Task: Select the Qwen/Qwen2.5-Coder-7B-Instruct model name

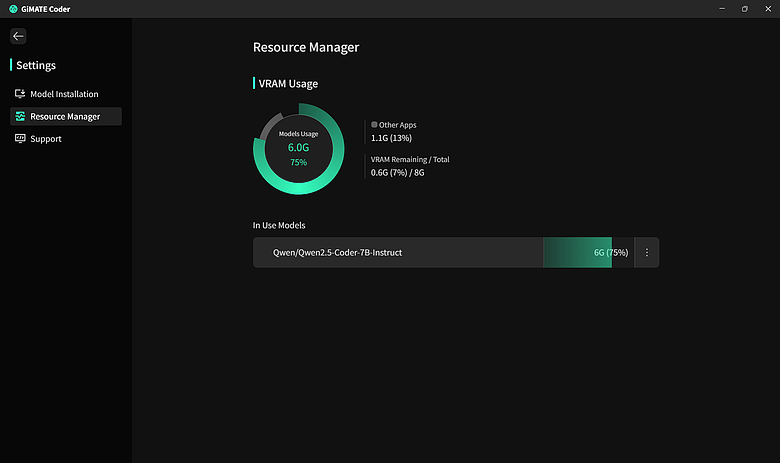Action: (337, 253)
